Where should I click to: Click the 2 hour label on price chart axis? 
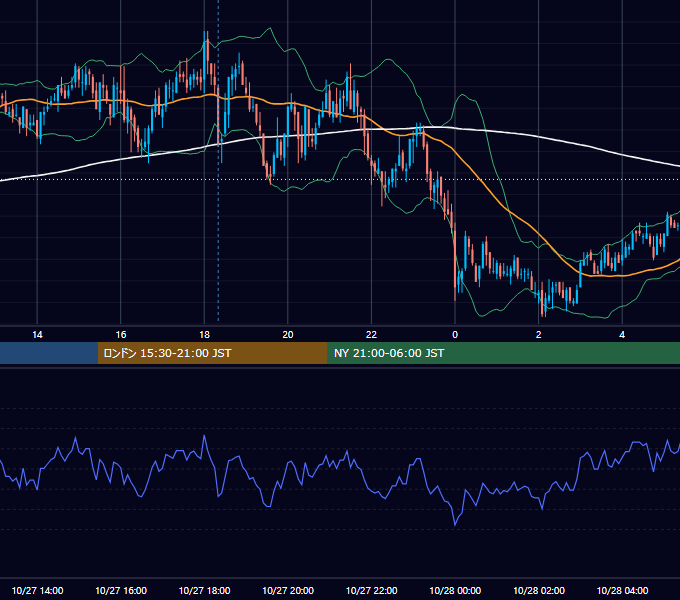click(x=539, y=335)
